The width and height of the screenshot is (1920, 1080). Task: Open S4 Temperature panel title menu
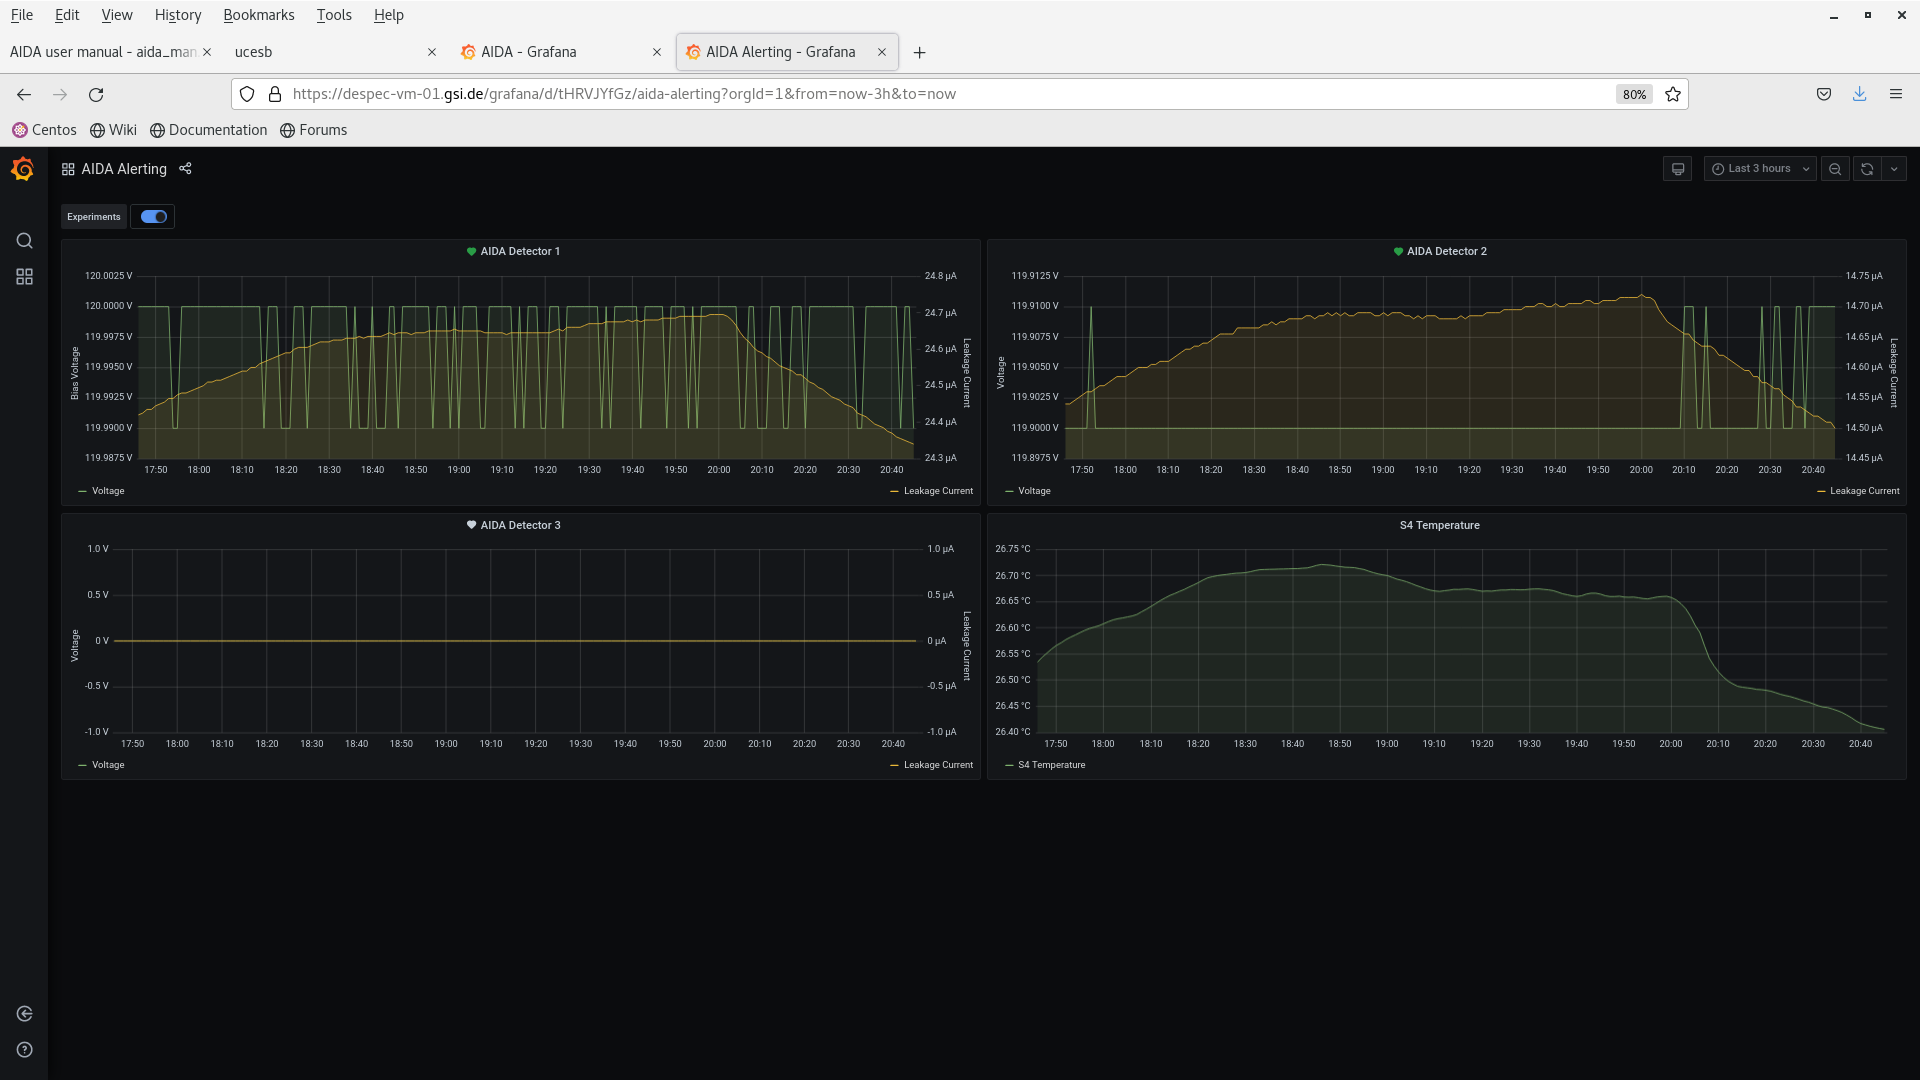point(1440,525)
